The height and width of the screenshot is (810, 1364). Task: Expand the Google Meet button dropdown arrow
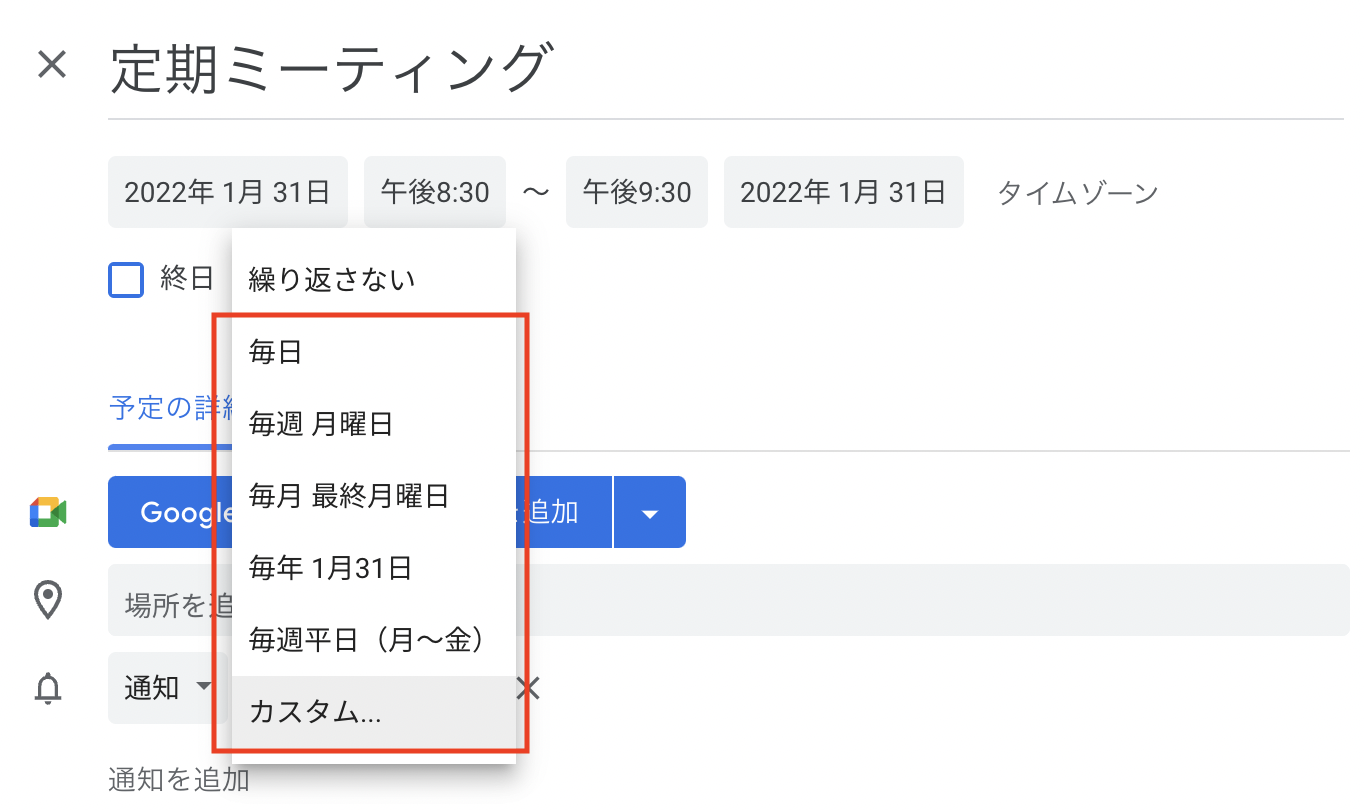coord(650,513)
